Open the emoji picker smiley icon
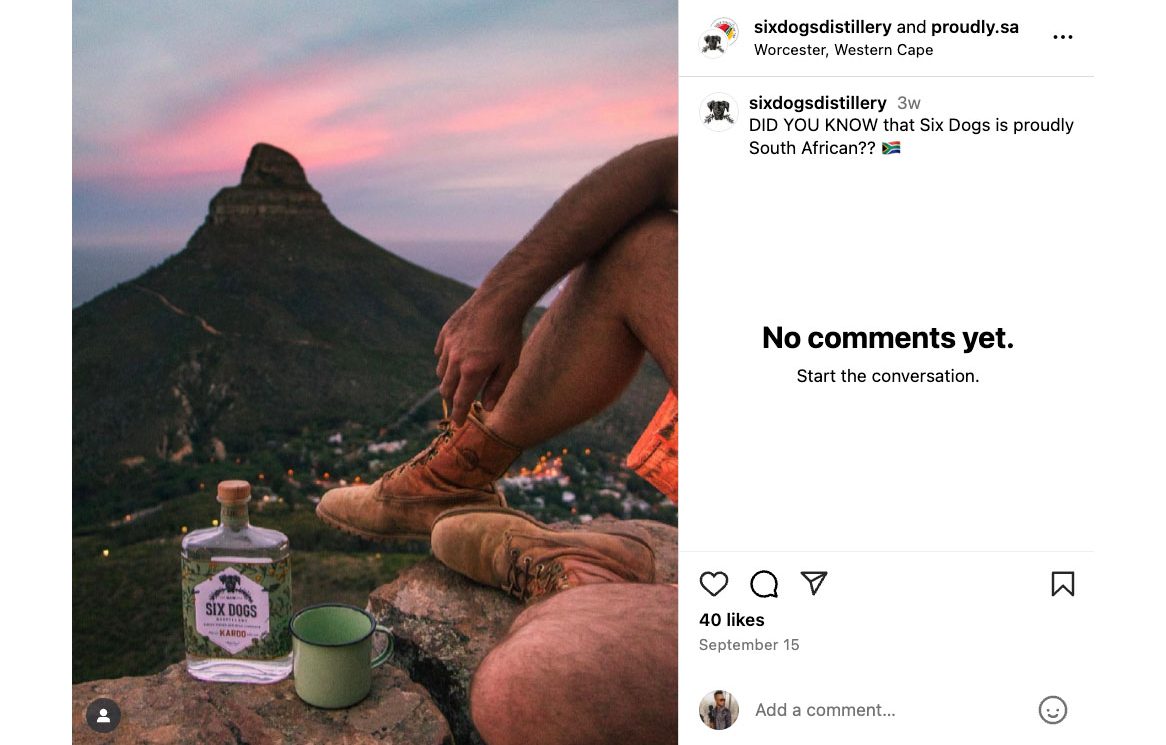Image resolution: width=1166 pixels, height=745 pixels. pyautogui.click(x=1052, y=710)
